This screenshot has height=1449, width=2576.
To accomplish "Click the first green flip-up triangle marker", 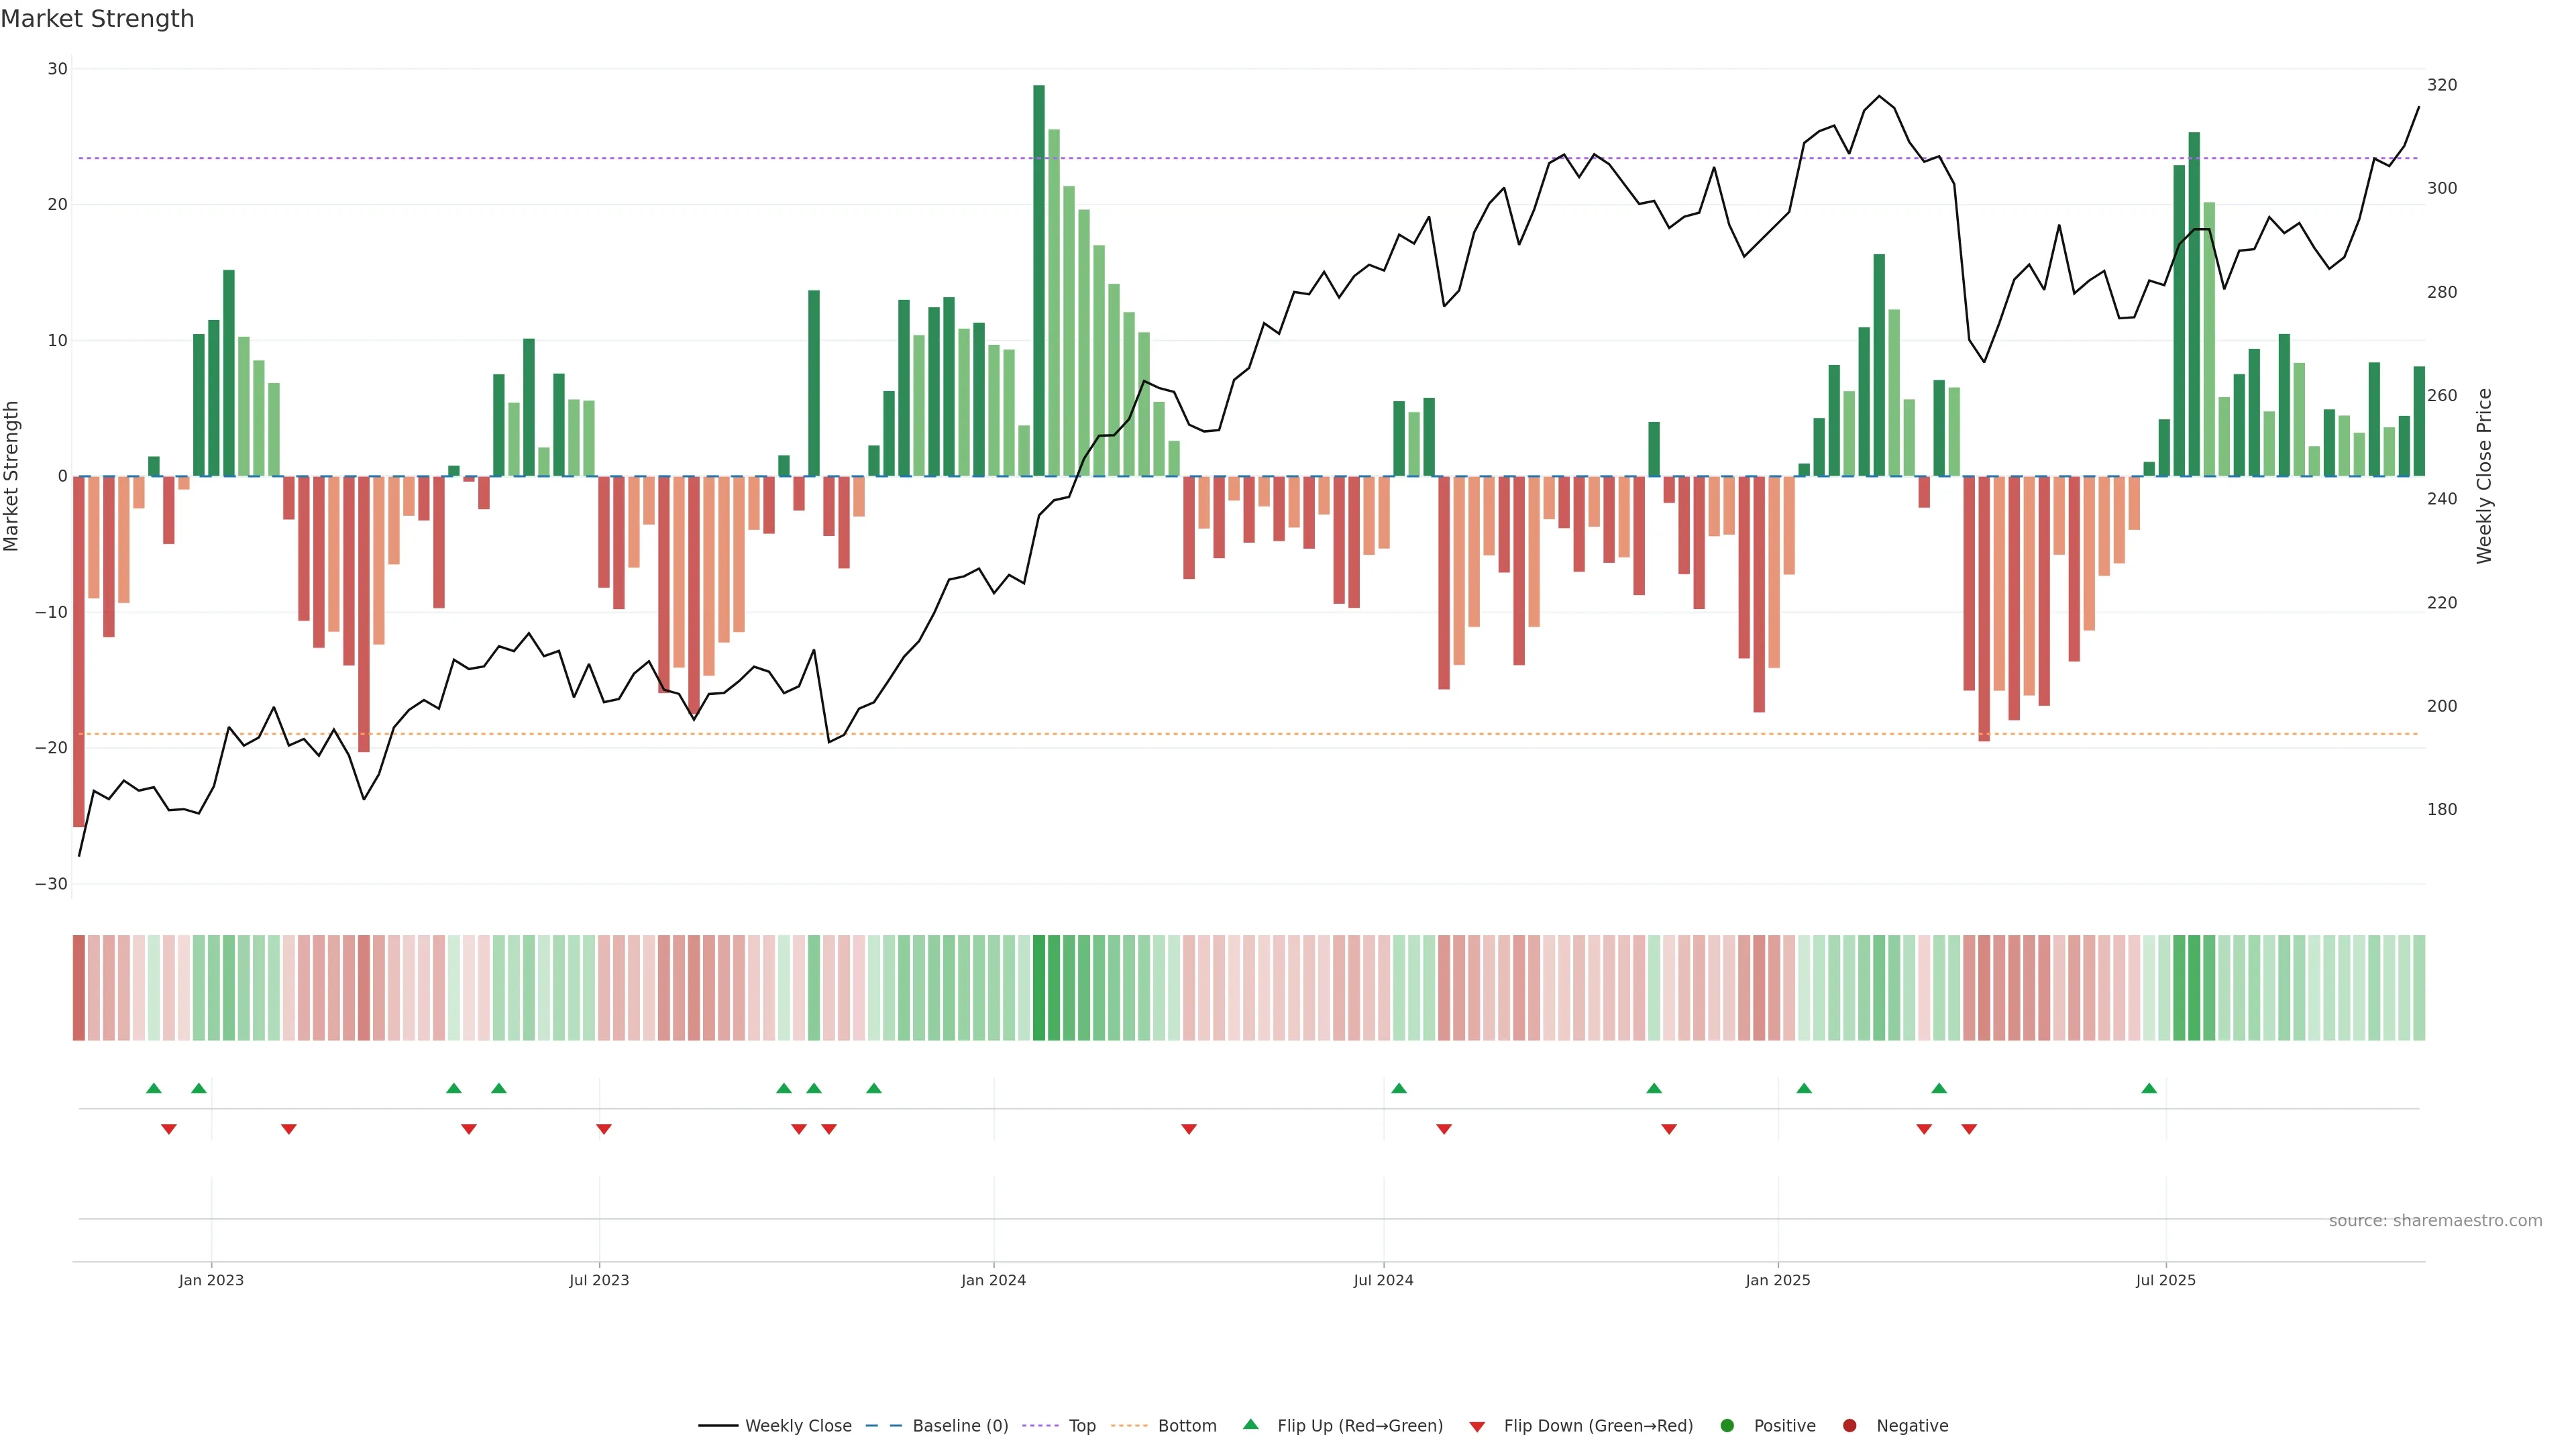I will (153, 1088).
